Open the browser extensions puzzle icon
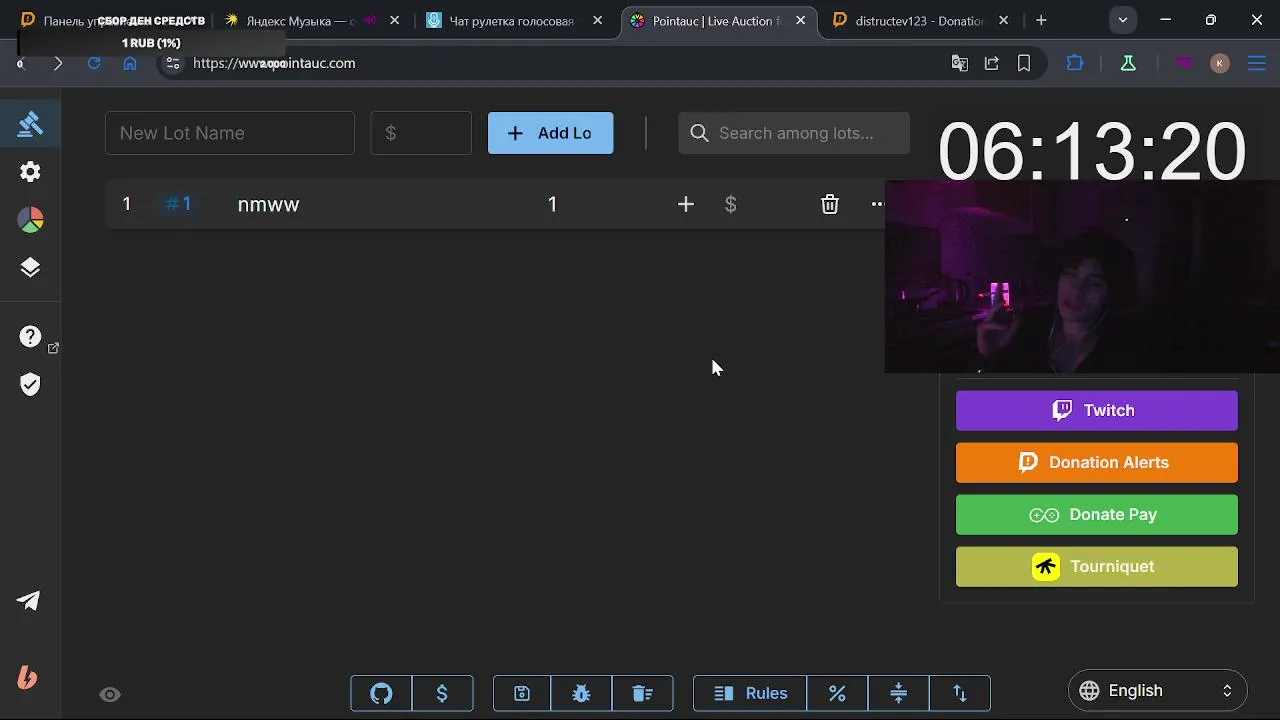 pyautogui.click(x=1075, y=63)
